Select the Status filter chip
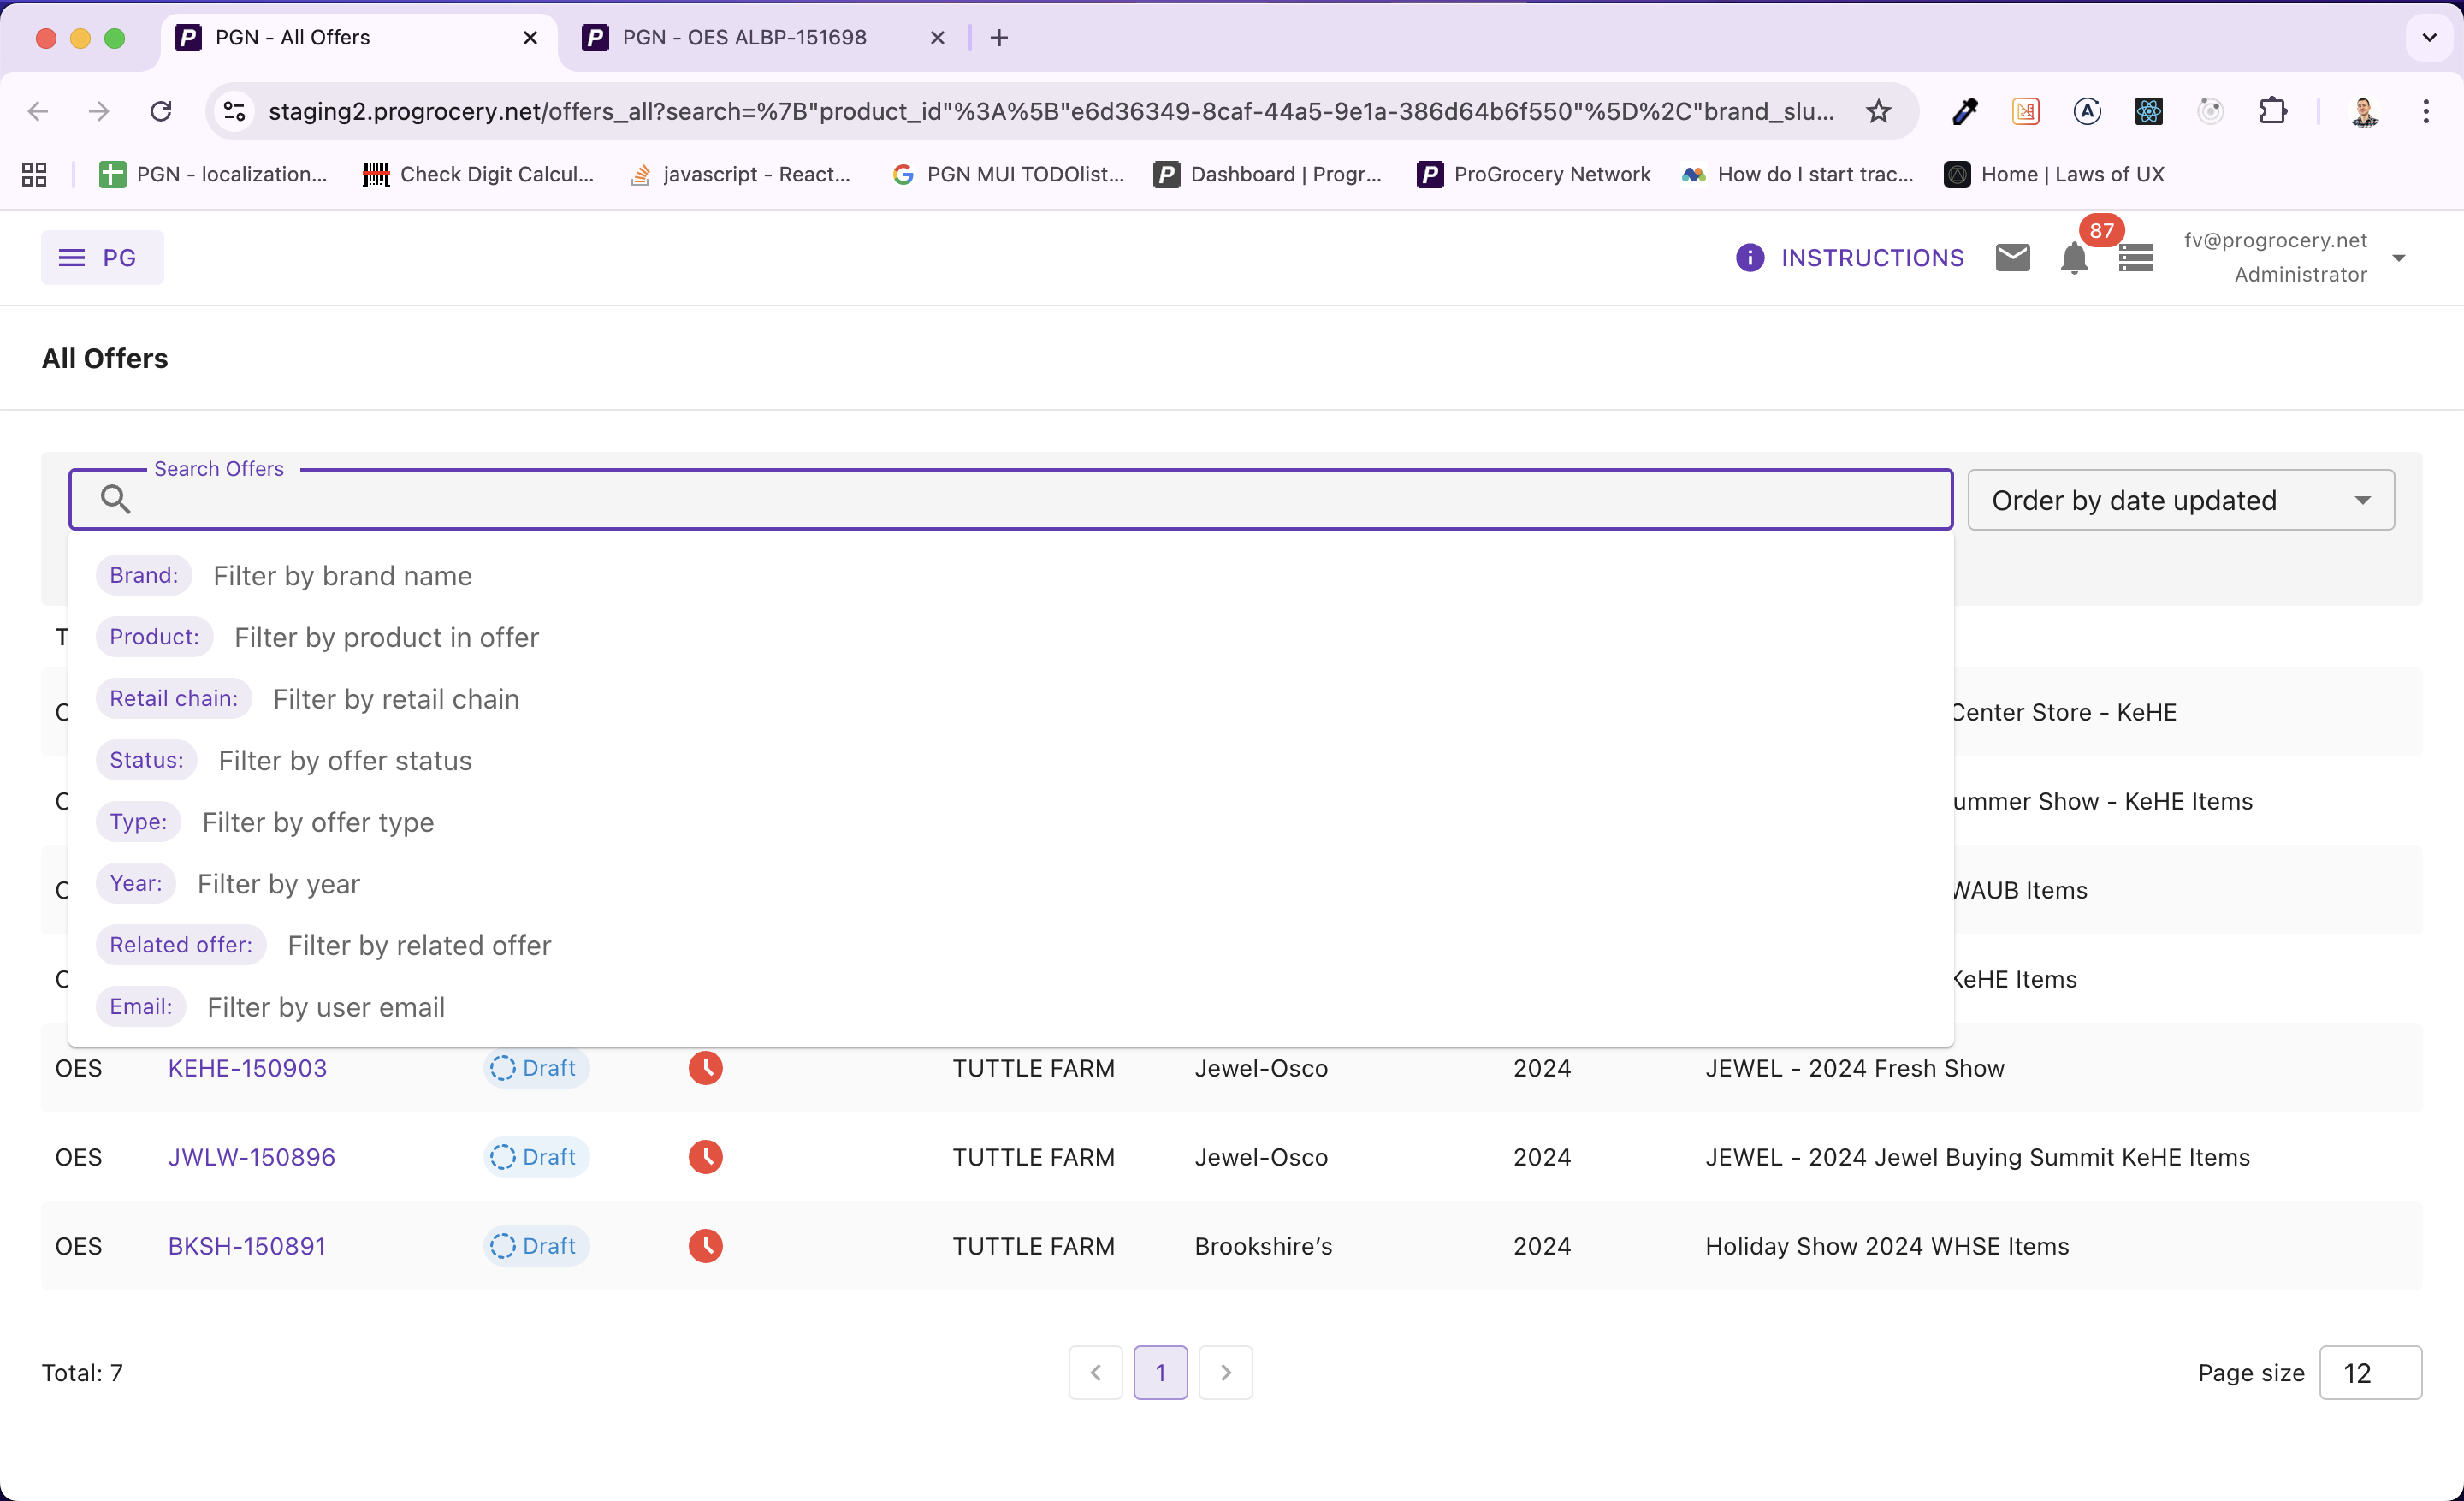 [146, 760]
